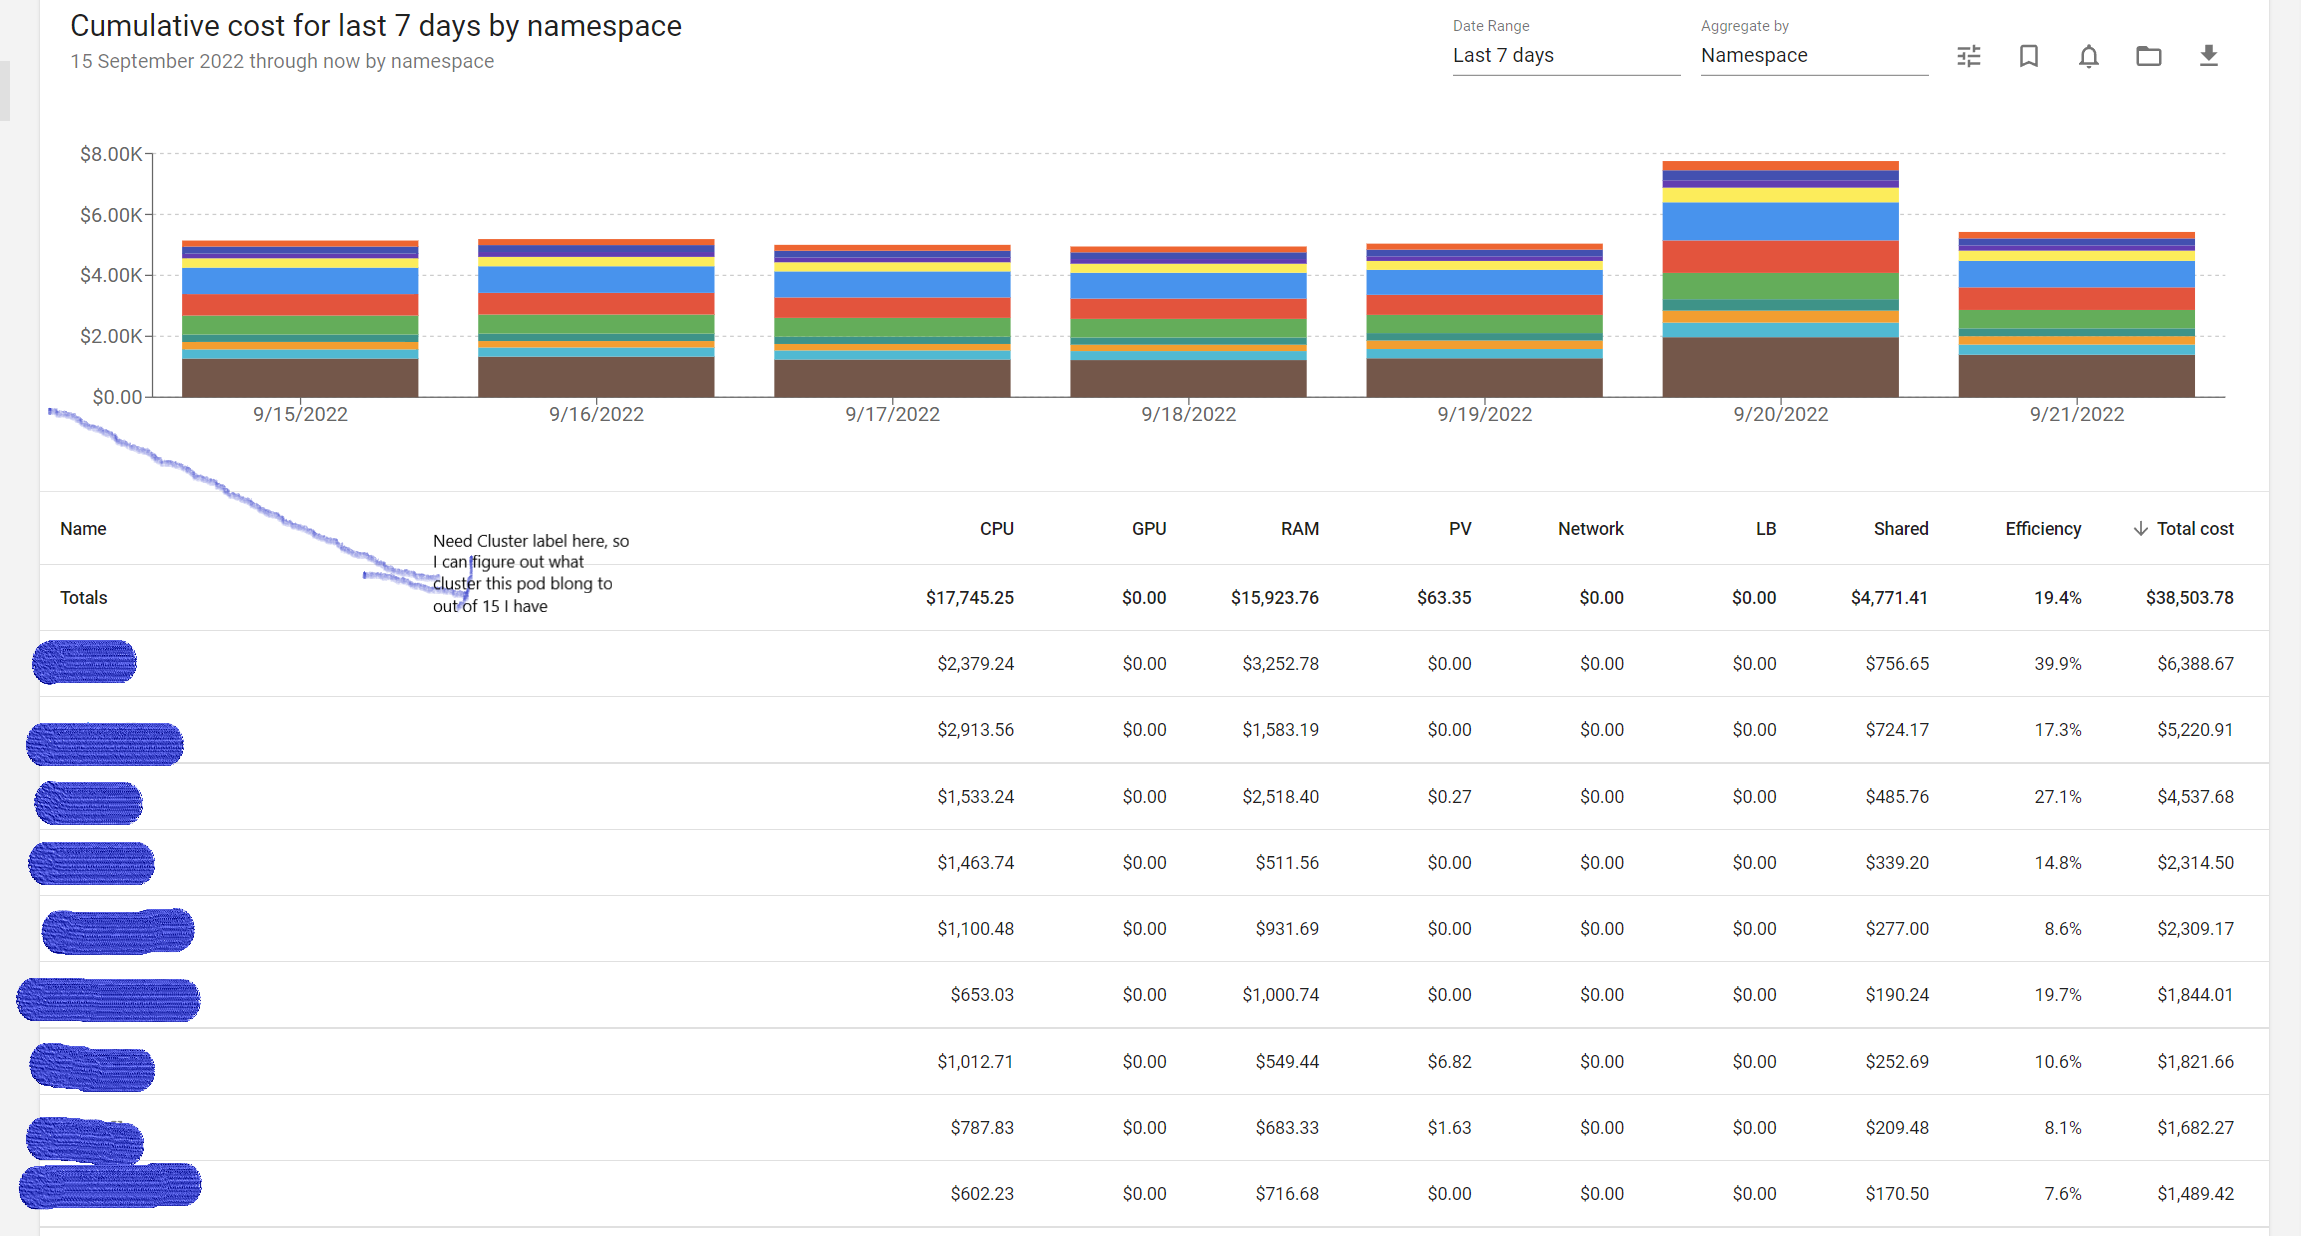Click the Totals row
The image size is (2301, 1236).
pos(83,597)
